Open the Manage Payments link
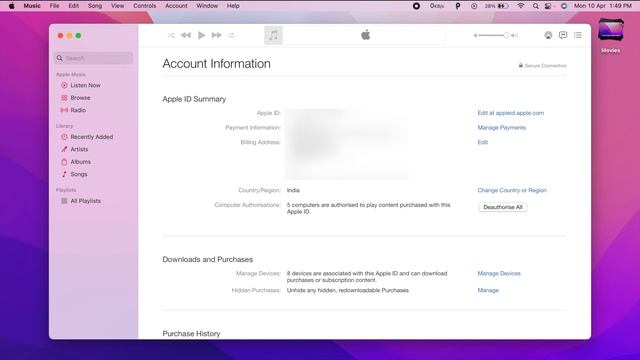 pyautogui.click(x=502, y=128)
